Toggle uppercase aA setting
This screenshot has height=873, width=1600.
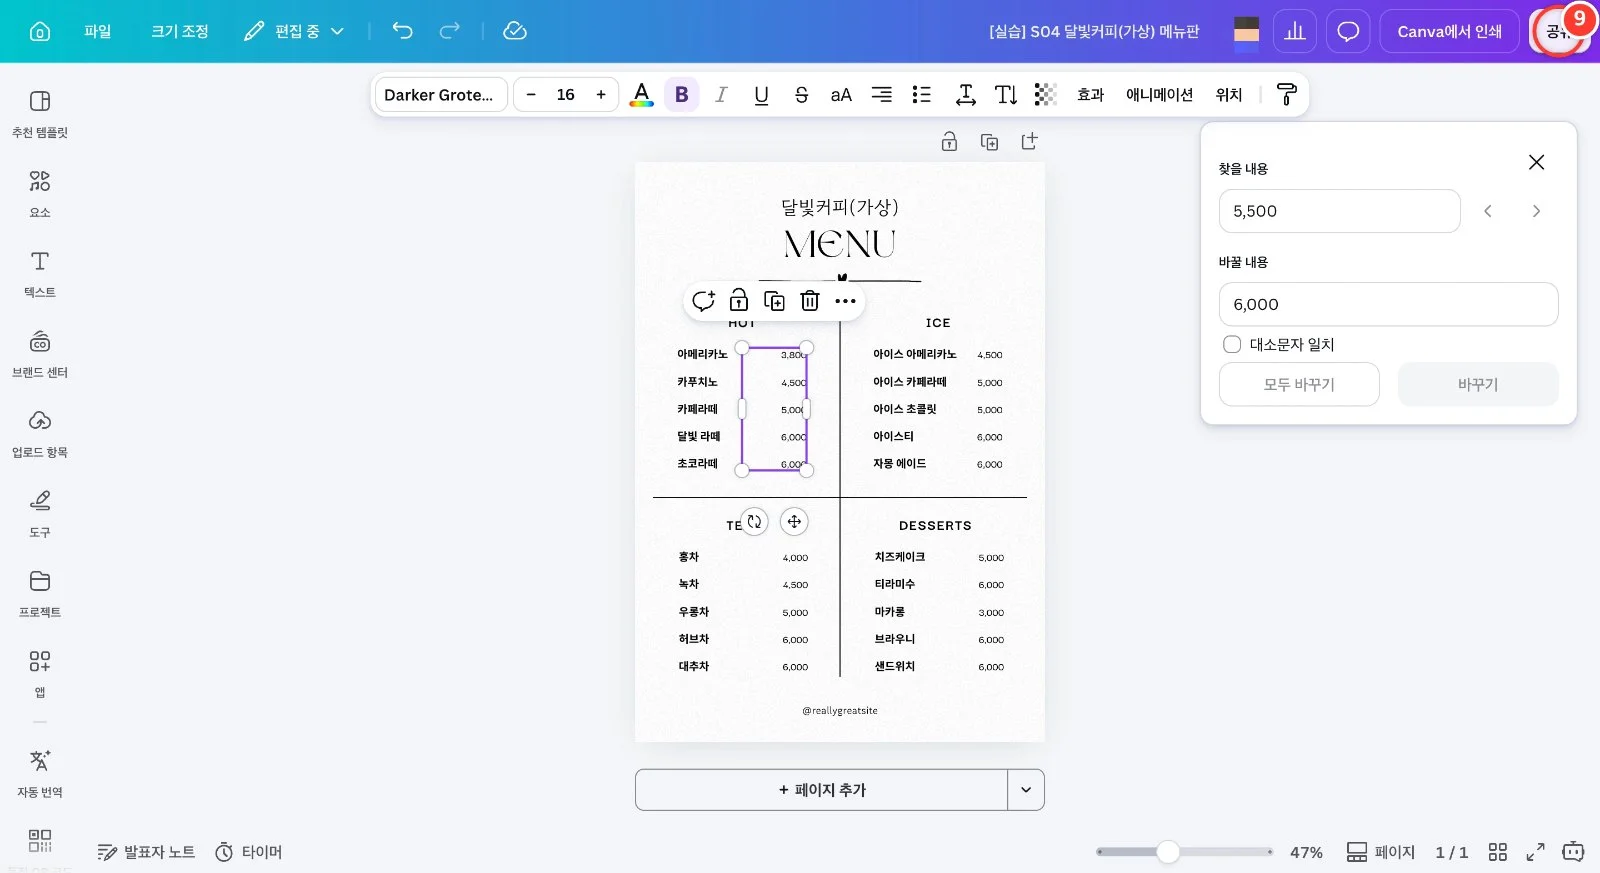(x=841, y=95)
